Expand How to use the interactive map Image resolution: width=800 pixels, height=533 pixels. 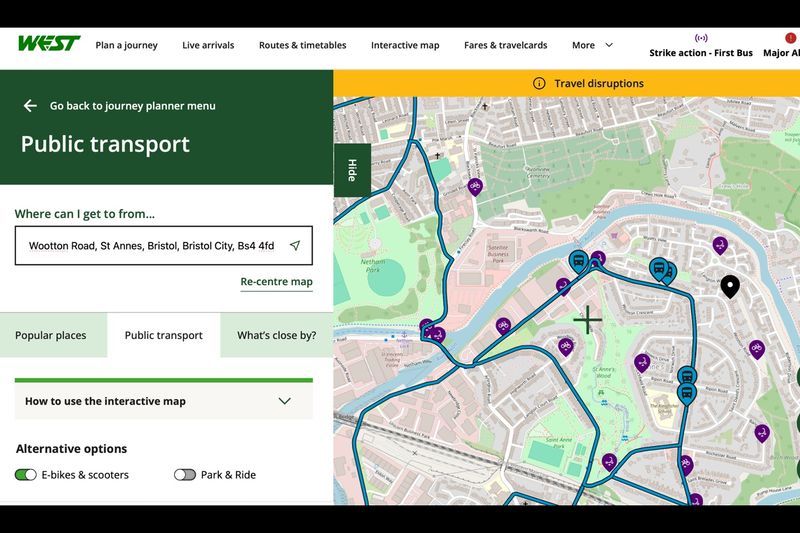[164, 401]
